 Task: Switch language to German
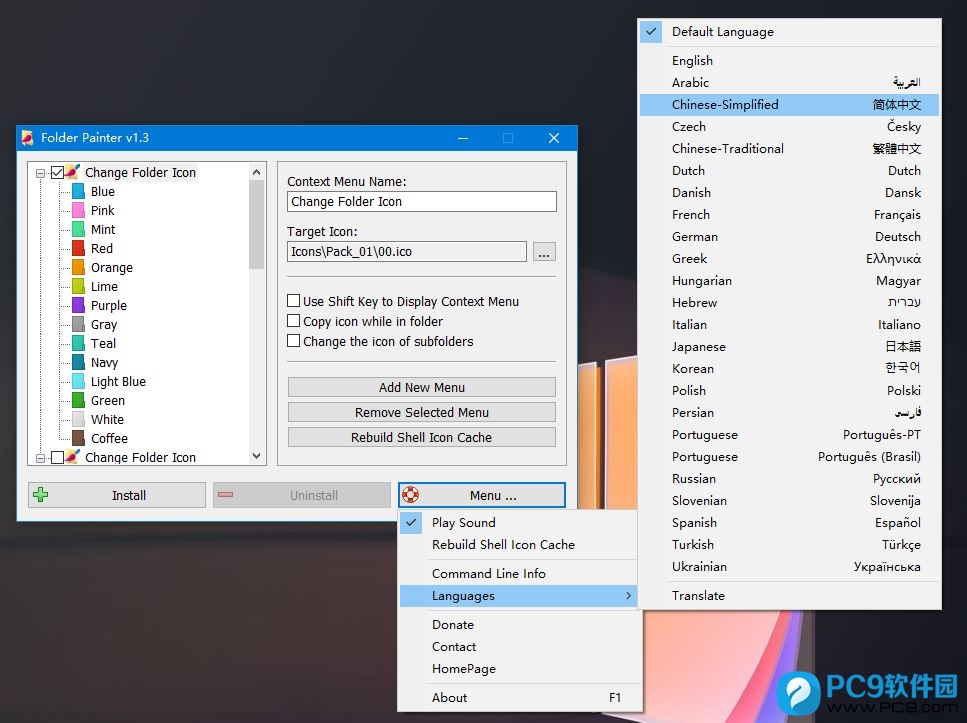[x=789, y=237]
